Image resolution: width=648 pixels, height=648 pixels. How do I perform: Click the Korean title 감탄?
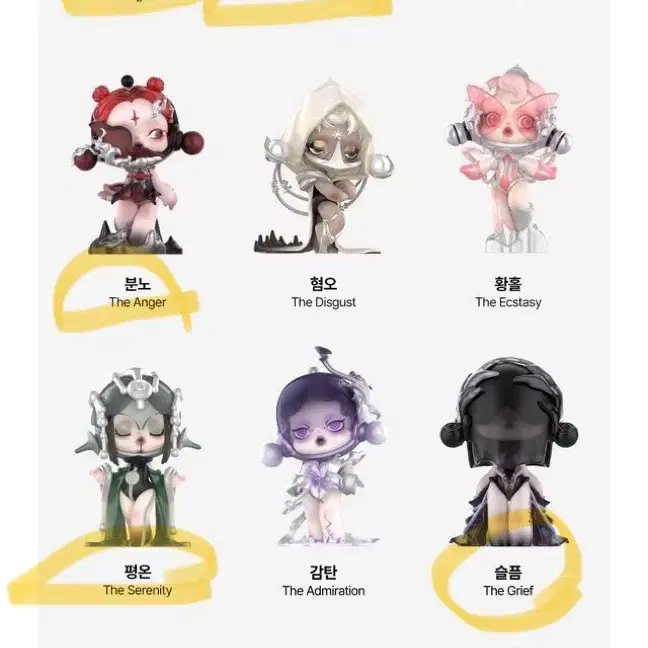tap(323, 572)
